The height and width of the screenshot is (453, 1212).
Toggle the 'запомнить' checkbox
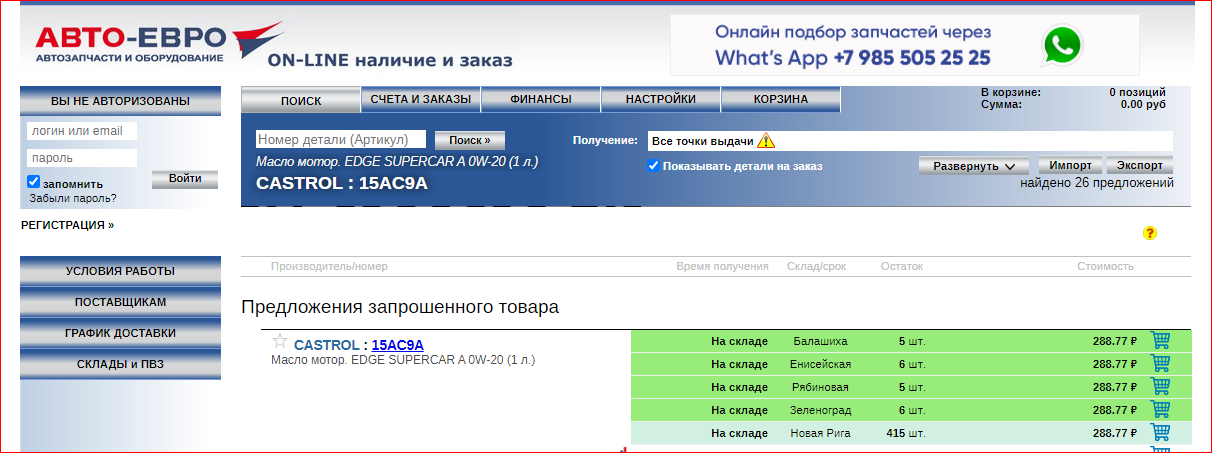pyautogui.click(x=34, y=182)
